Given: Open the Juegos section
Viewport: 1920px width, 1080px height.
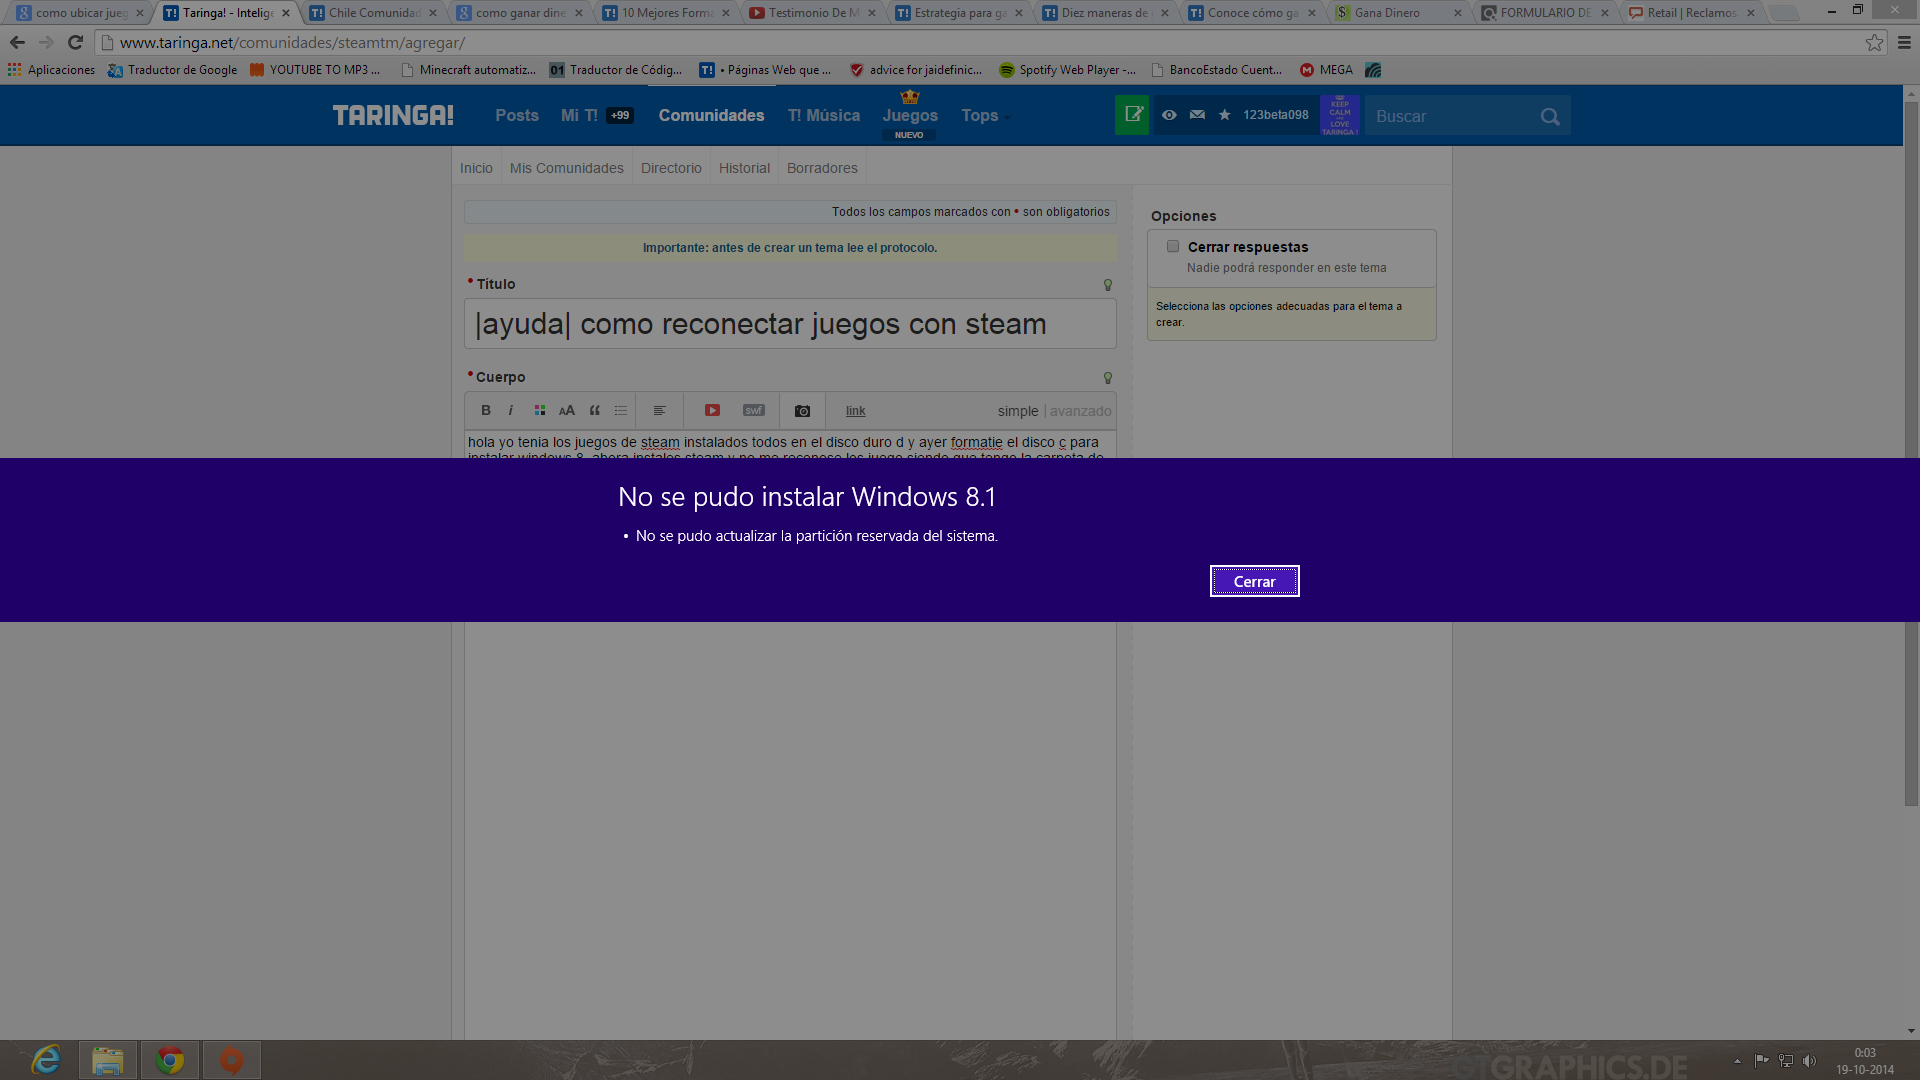Looking at the screenshot, I should (x=910, y=115).
